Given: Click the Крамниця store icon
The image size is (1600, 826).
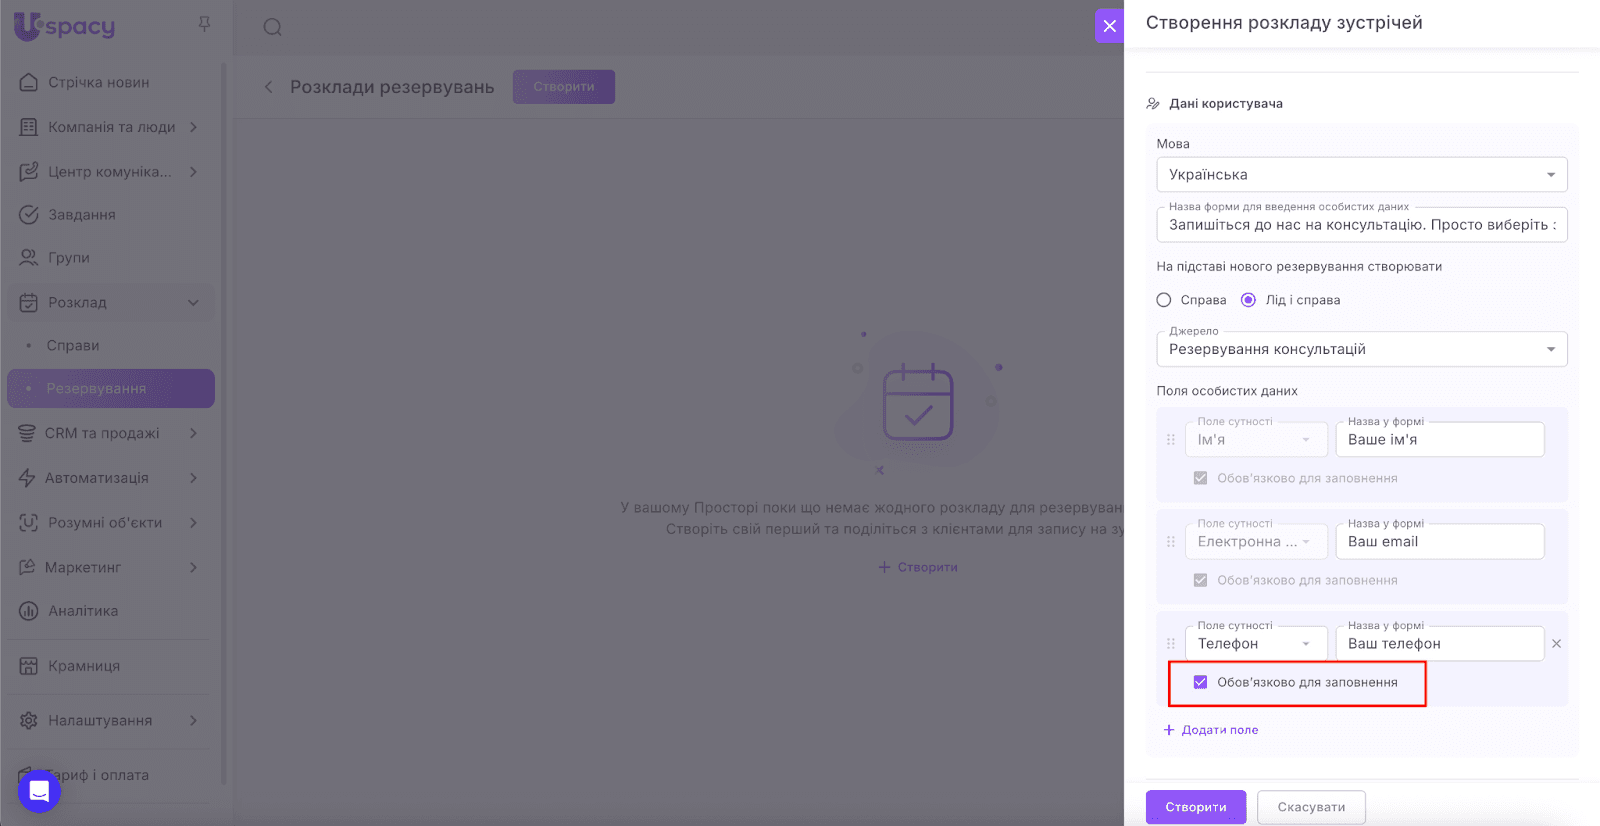Looking at the screenshot, I should (x=29, y=666).
